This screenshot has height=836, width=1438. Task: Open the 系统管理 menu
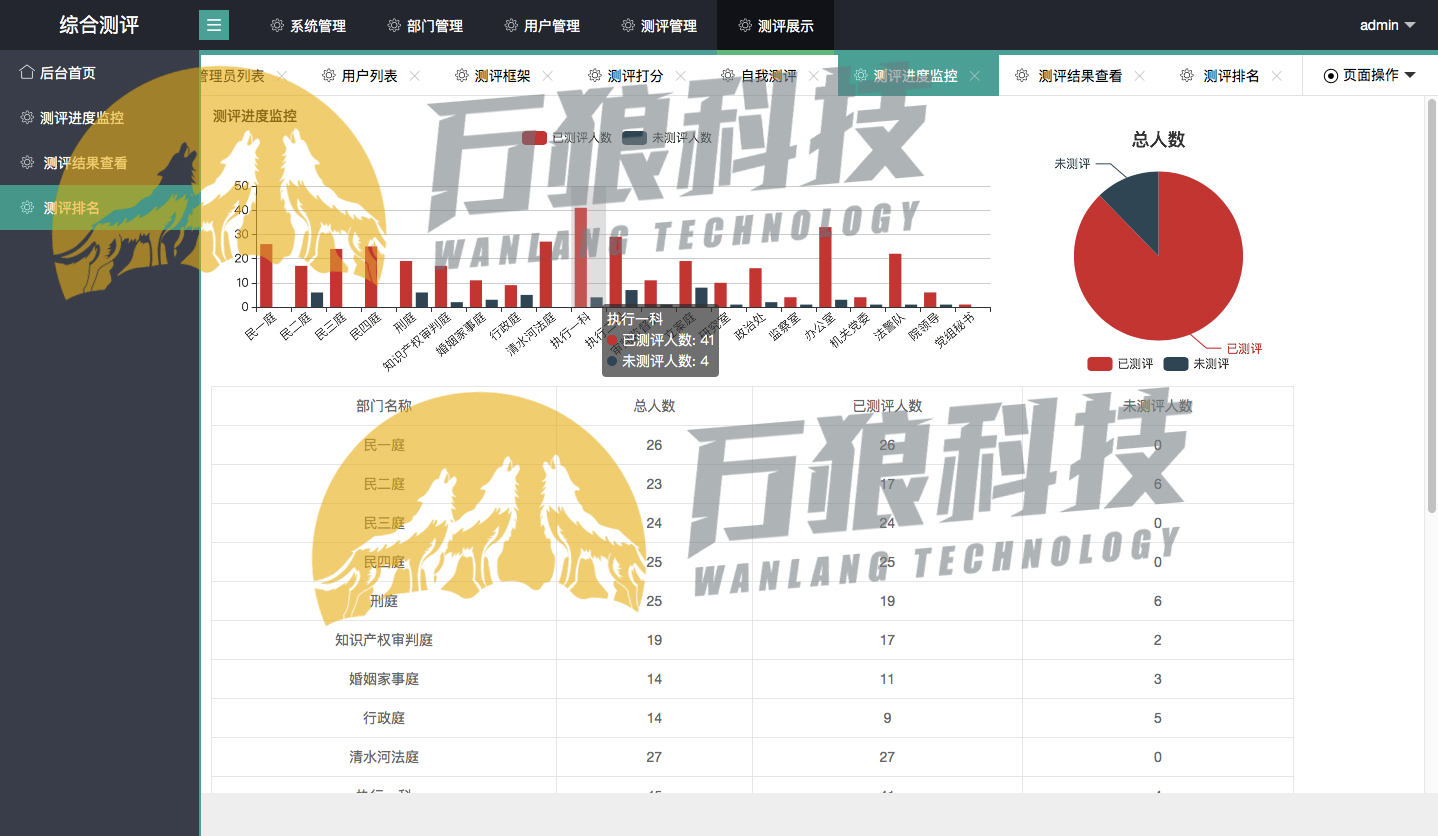tap(308, 25)
